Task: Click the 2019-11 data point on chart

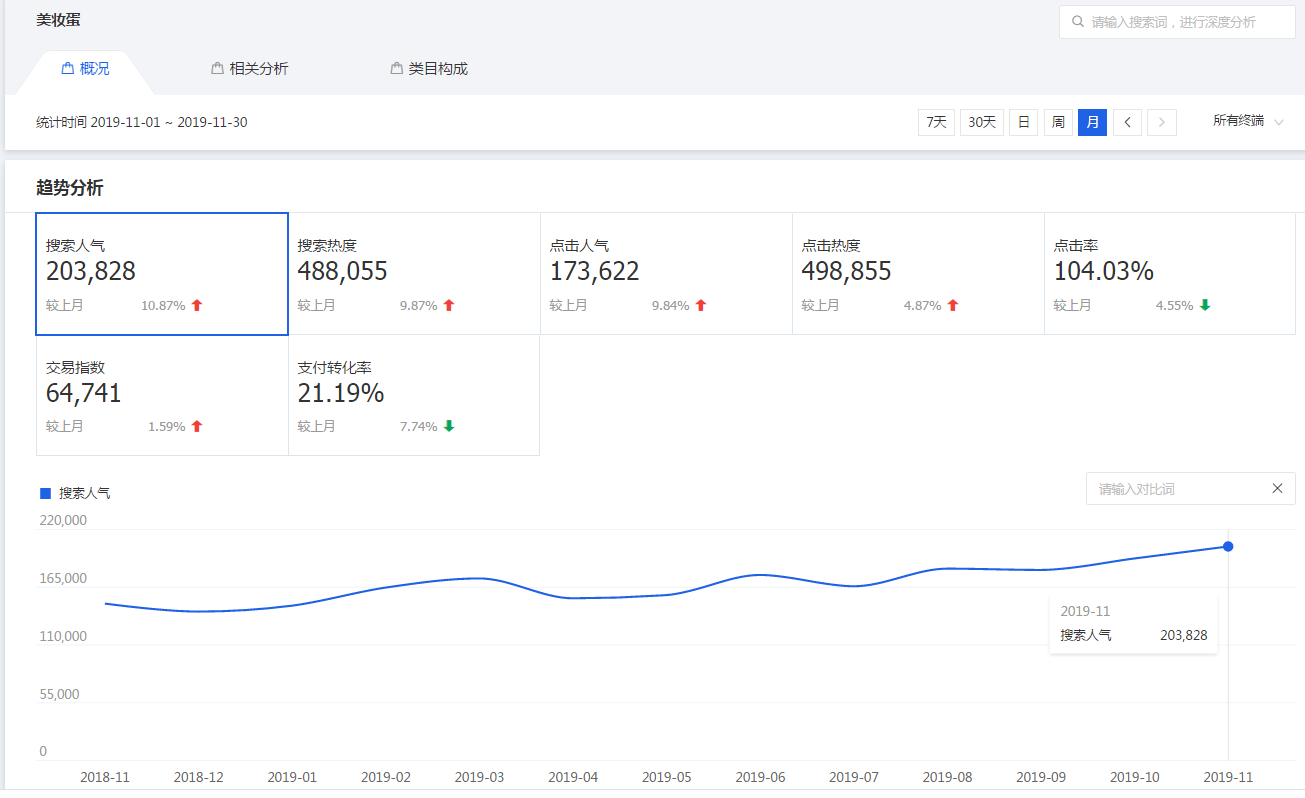Action: [1228, 546]
